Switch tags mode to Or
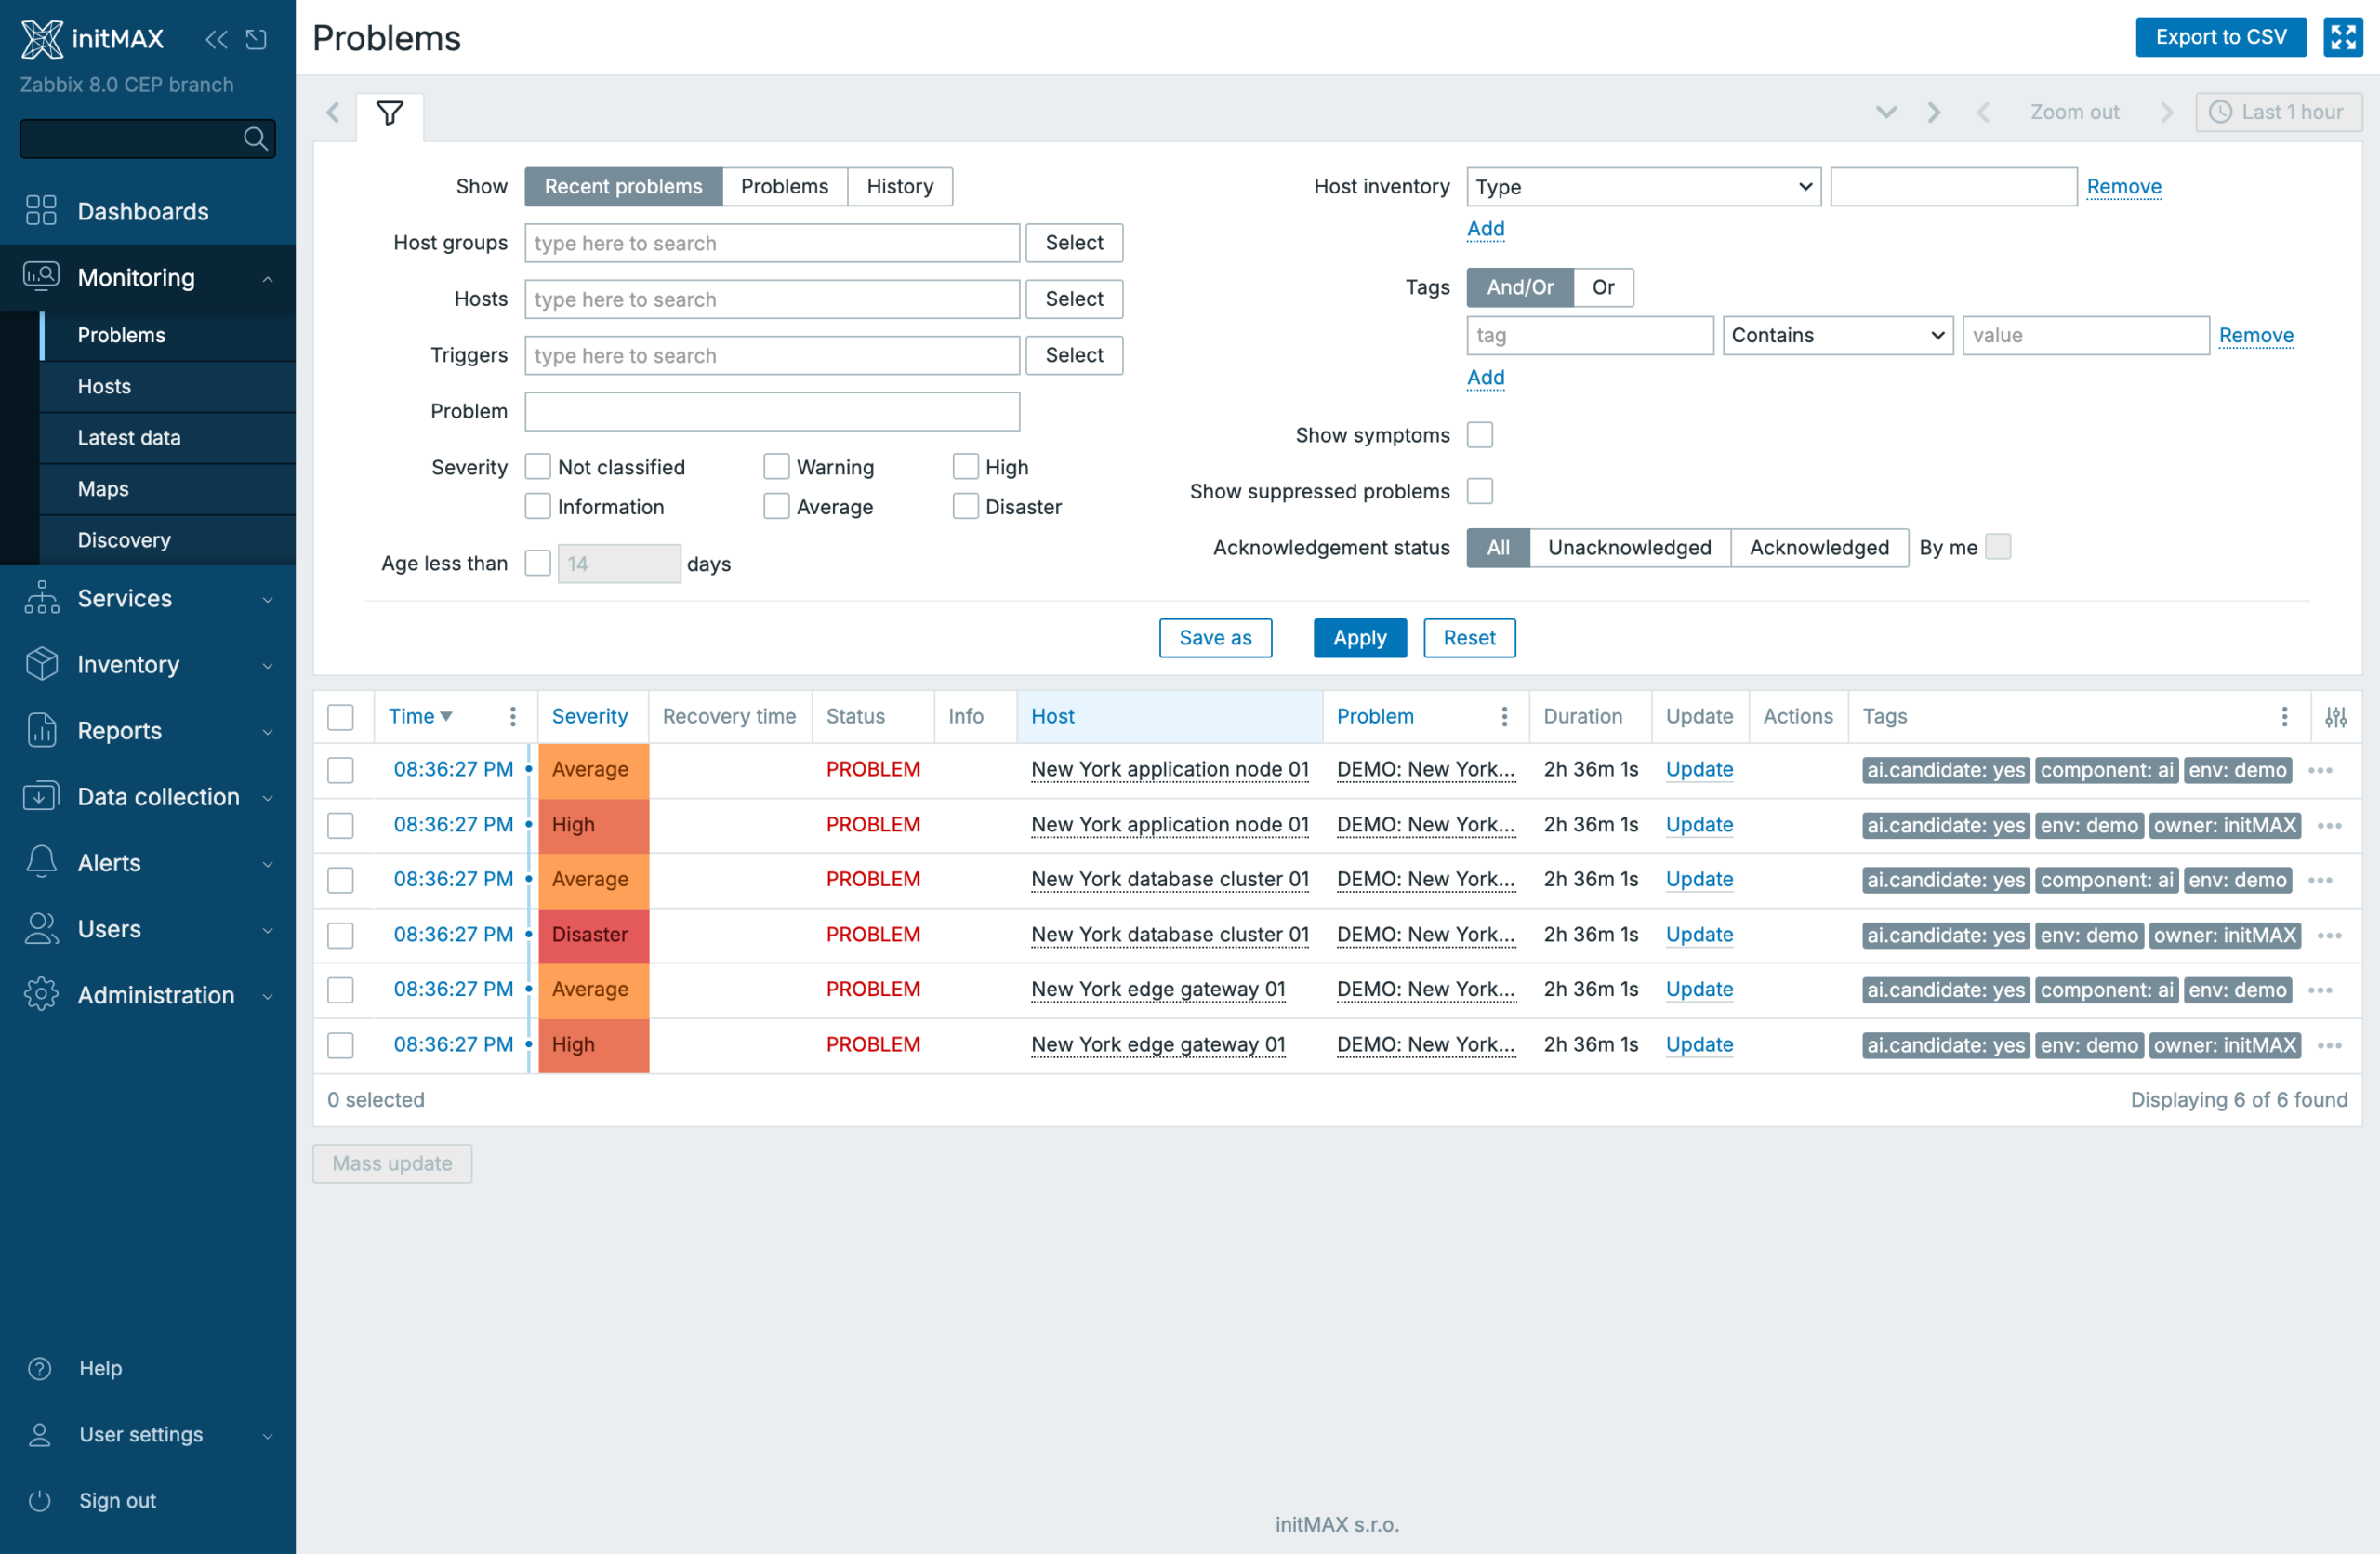 click(1602, 287)
